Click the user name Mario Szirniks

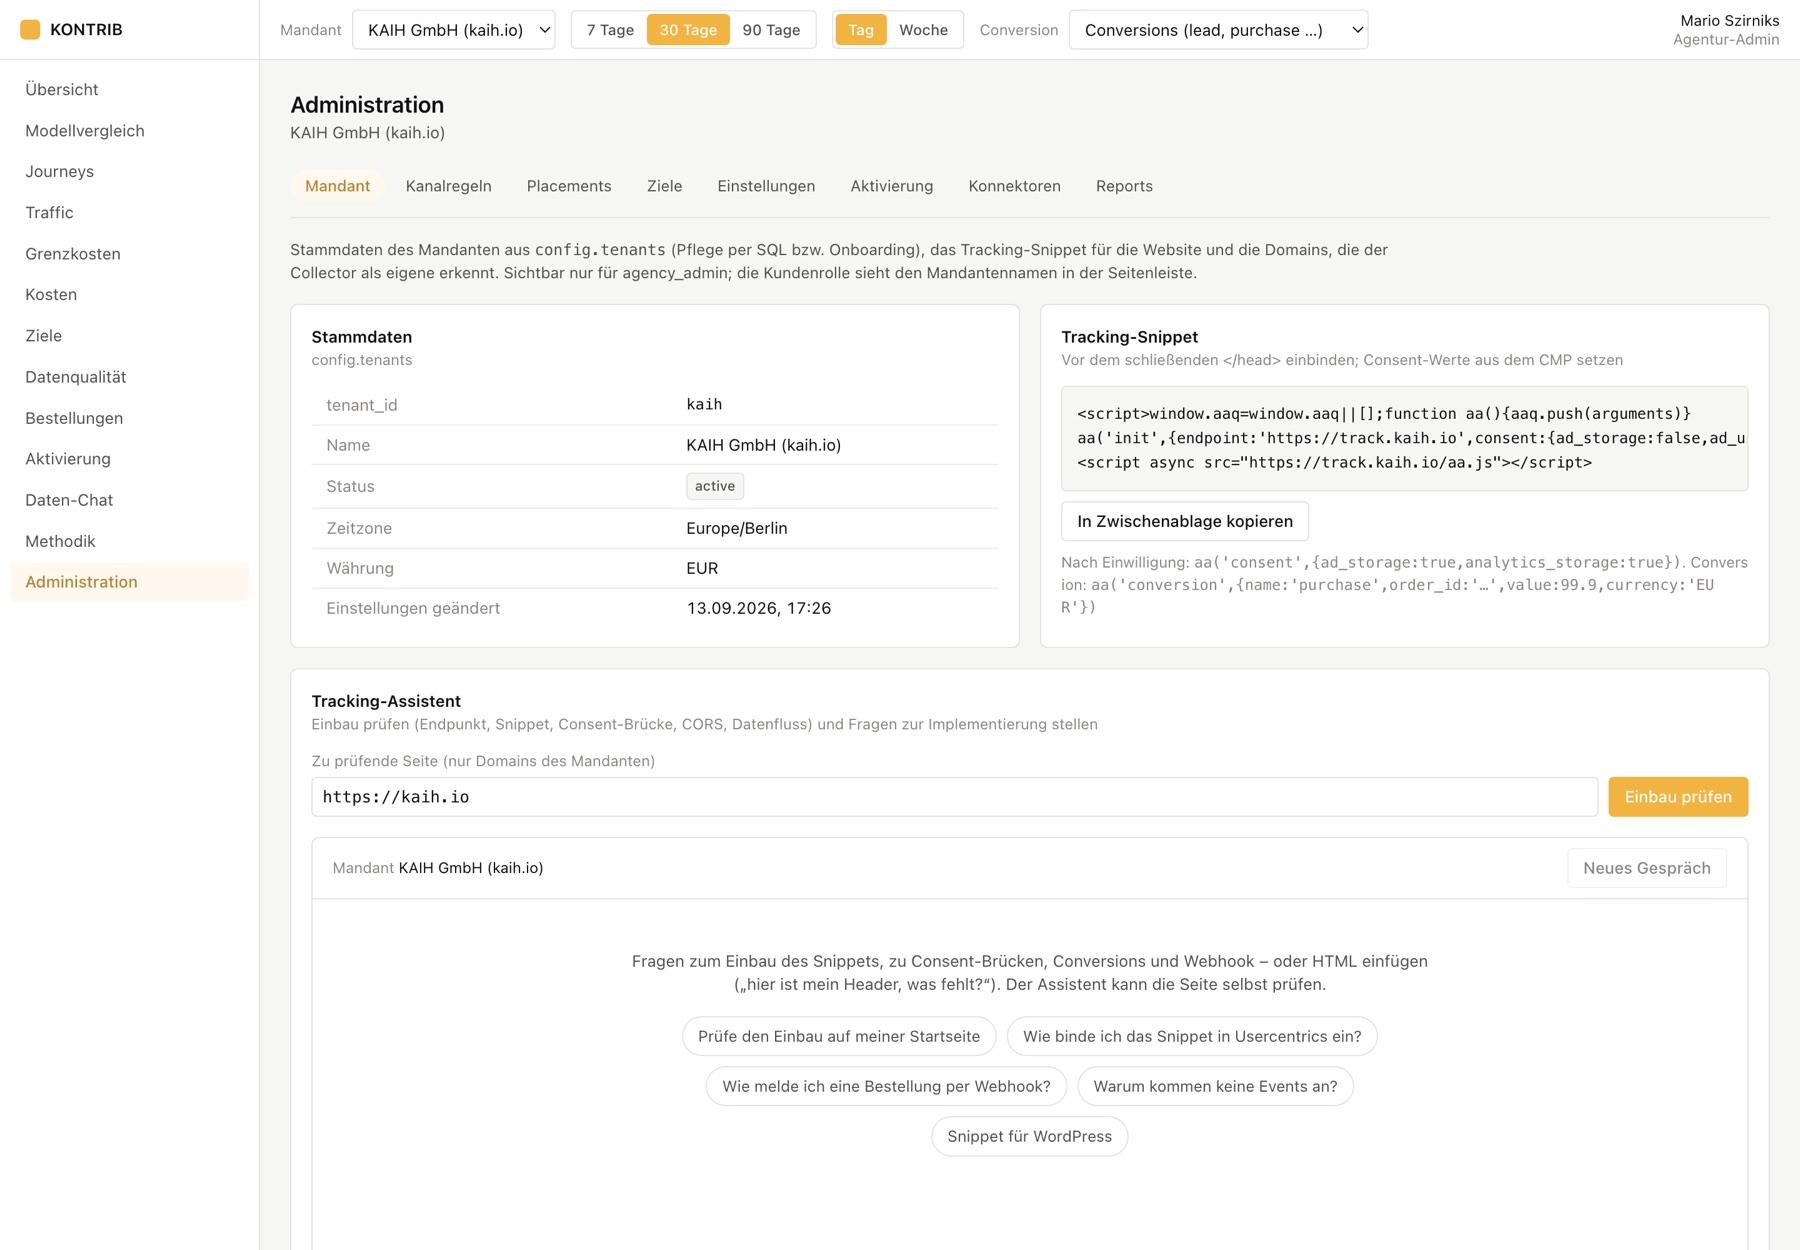tap(1730, 20)
